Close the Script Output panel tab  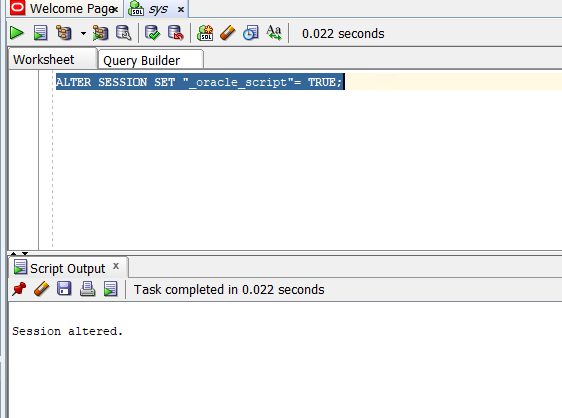tap(116, 266)
